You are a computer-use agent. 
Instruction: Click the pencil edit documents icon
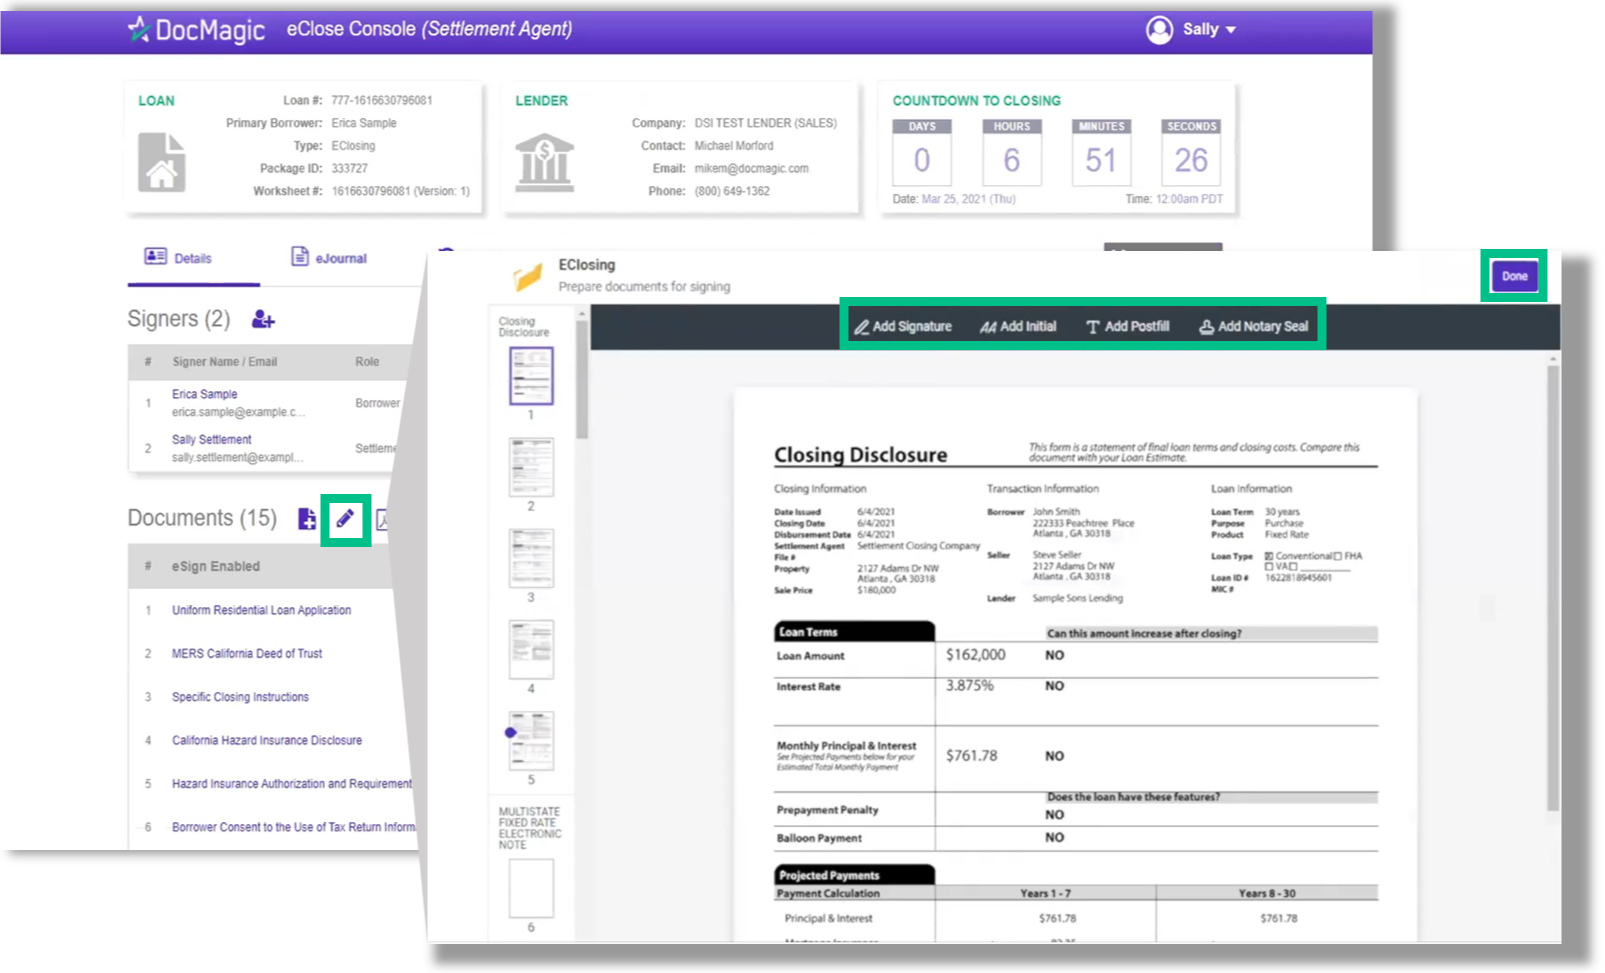coord(345,519)
